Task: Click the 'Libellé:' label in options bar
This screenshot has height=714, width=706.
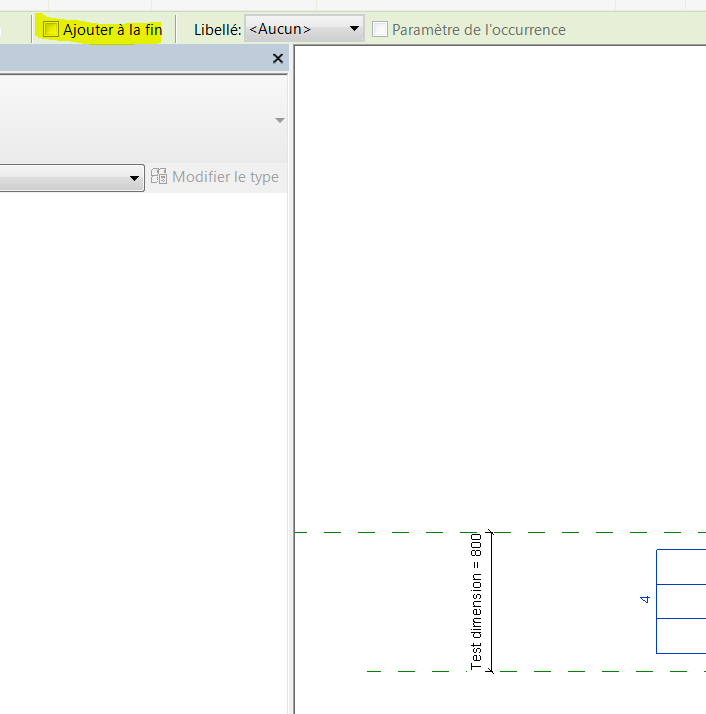Action: click(x=217, y=29)
